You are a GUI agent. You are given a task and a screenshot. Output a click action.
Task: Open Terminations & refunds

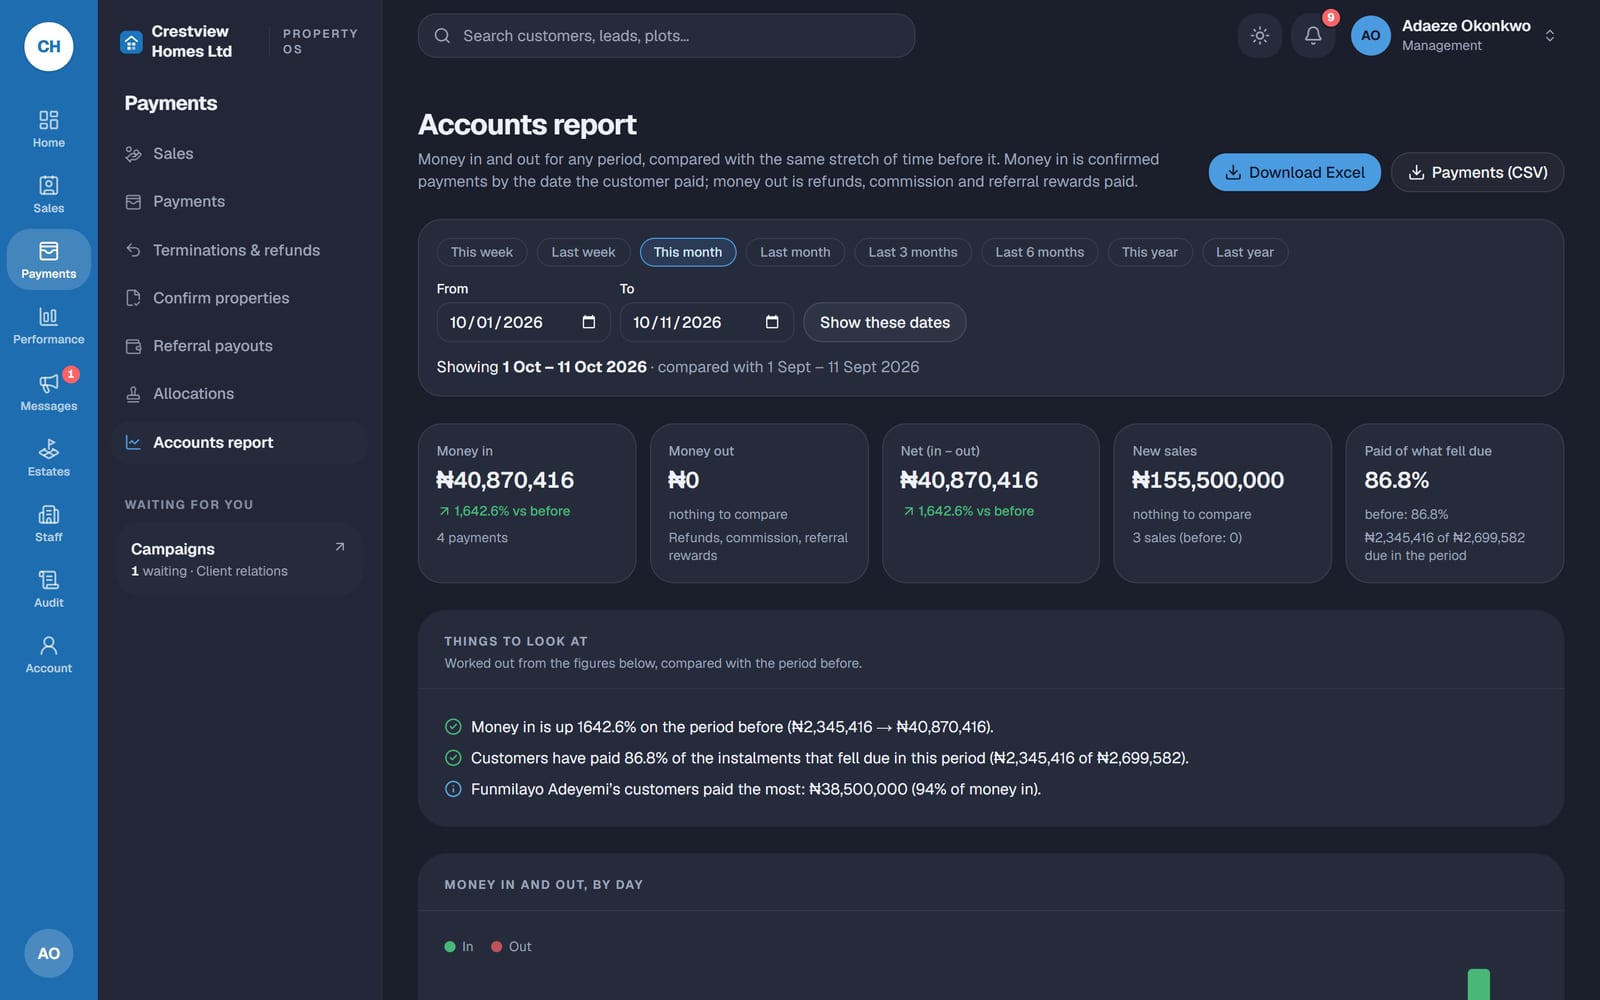(240, 250)
